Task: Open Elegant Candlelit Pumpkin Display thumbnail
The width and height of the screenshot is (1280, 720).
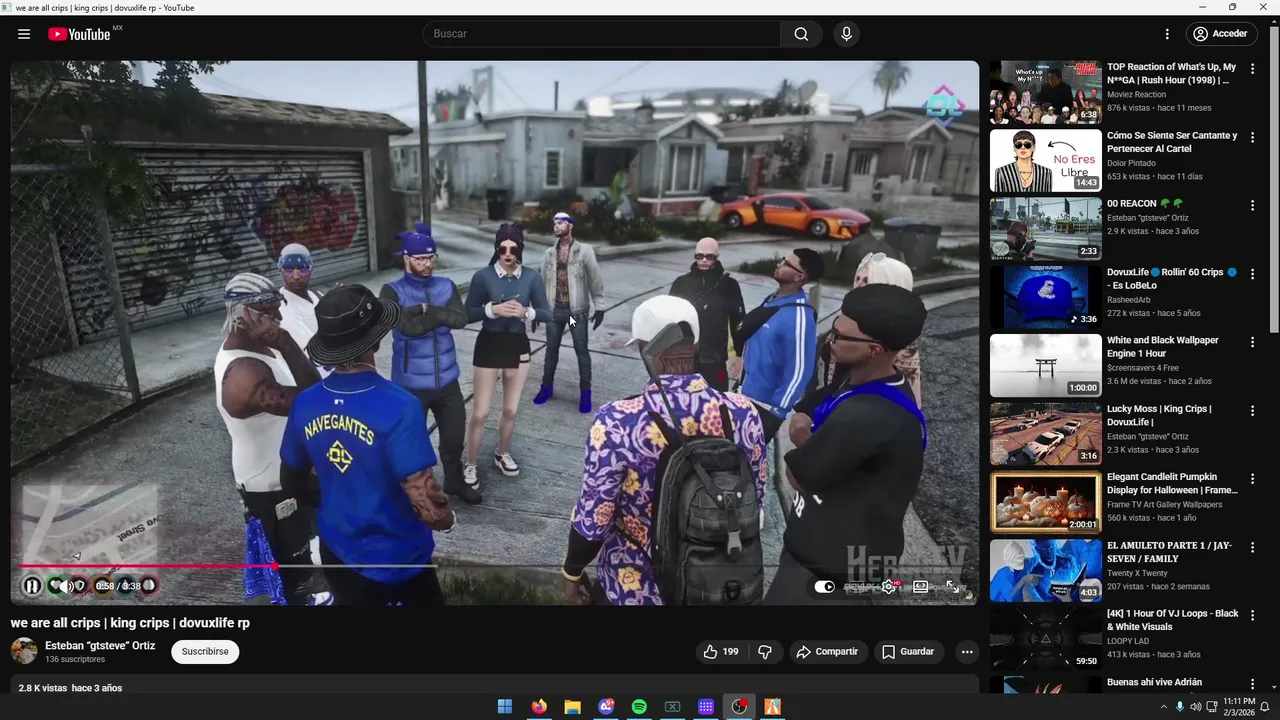Action: click(1045, 502)
